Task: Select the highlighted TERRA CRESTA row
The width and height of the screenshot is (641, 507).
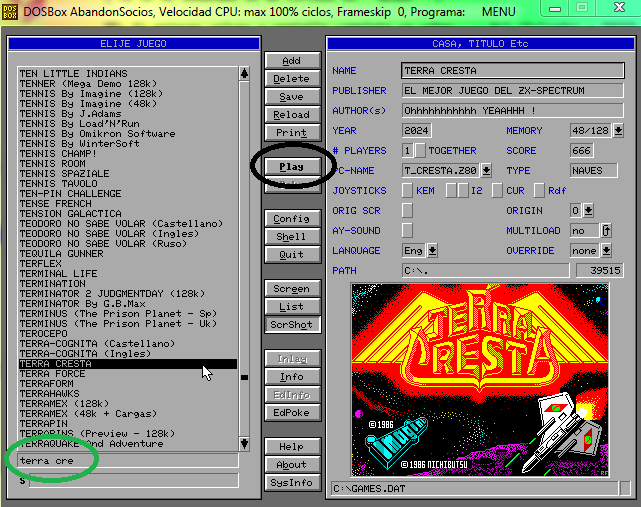Action: [128, 363]
